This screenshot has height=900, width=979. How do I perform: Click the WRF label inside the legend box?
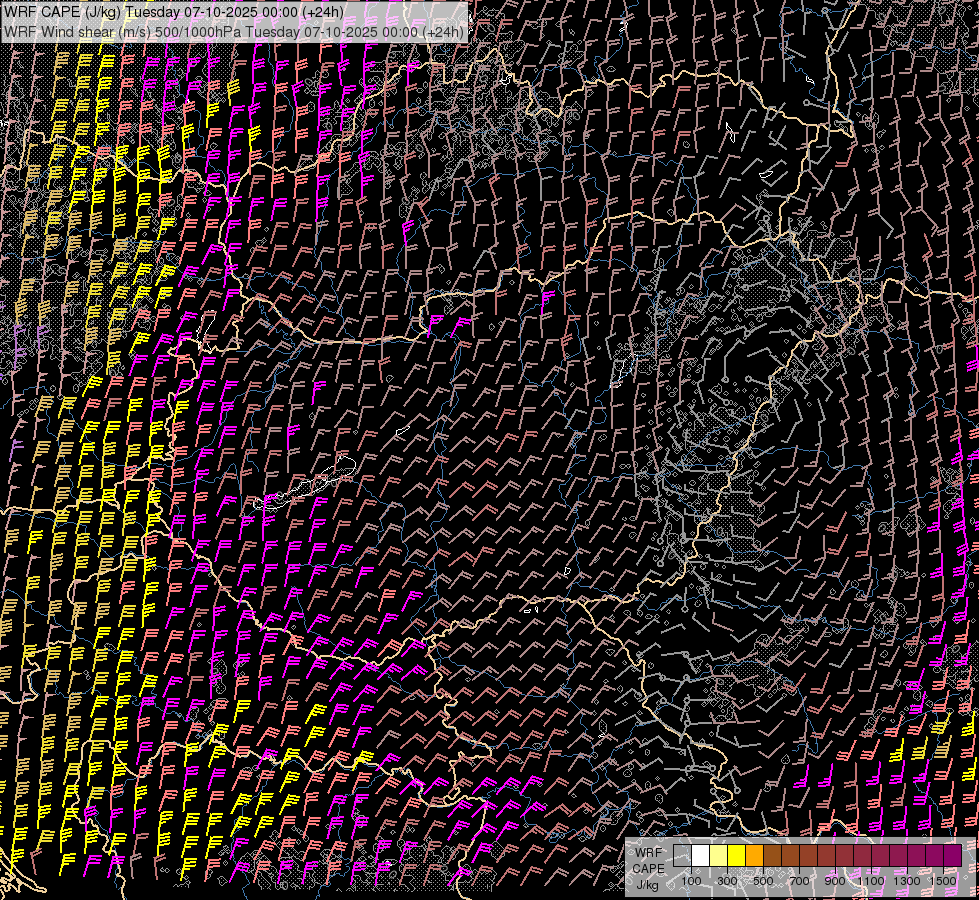[648, 853]
